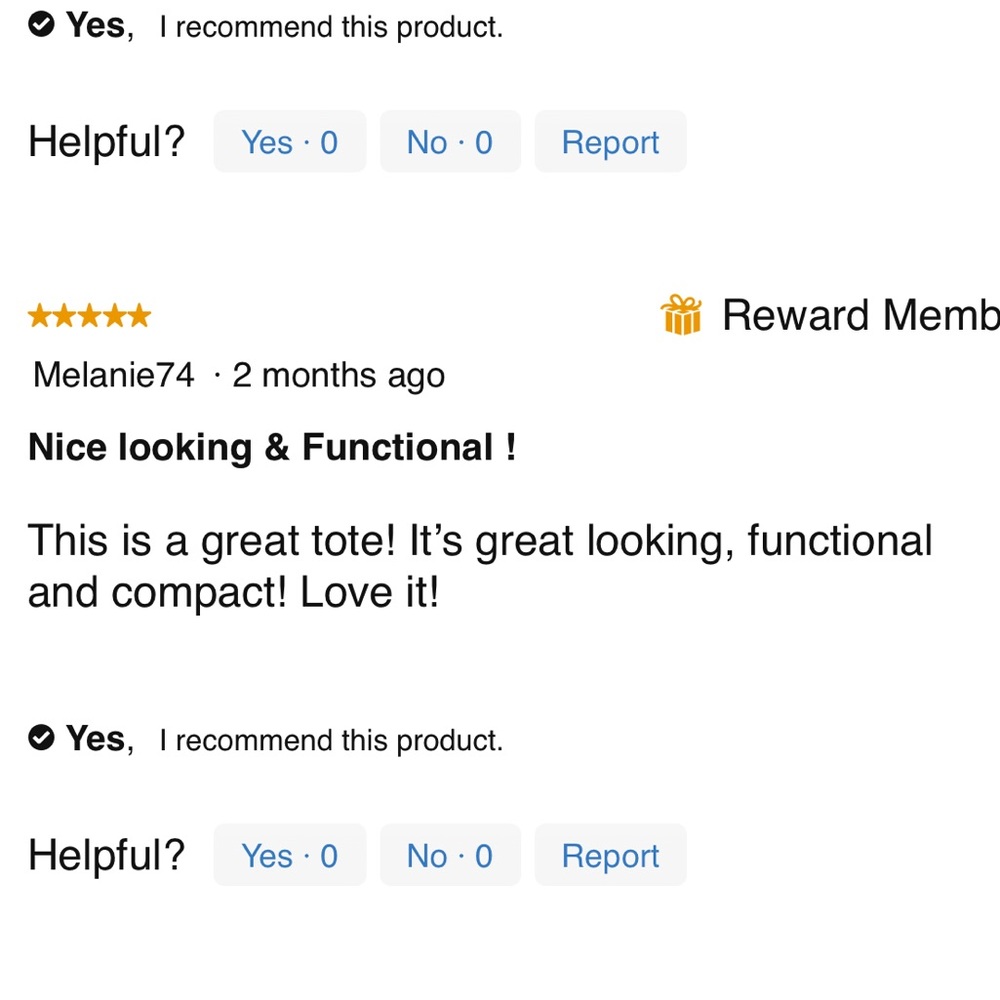
Task: Click the Reward Member badge label
Action: pos(860,315)
